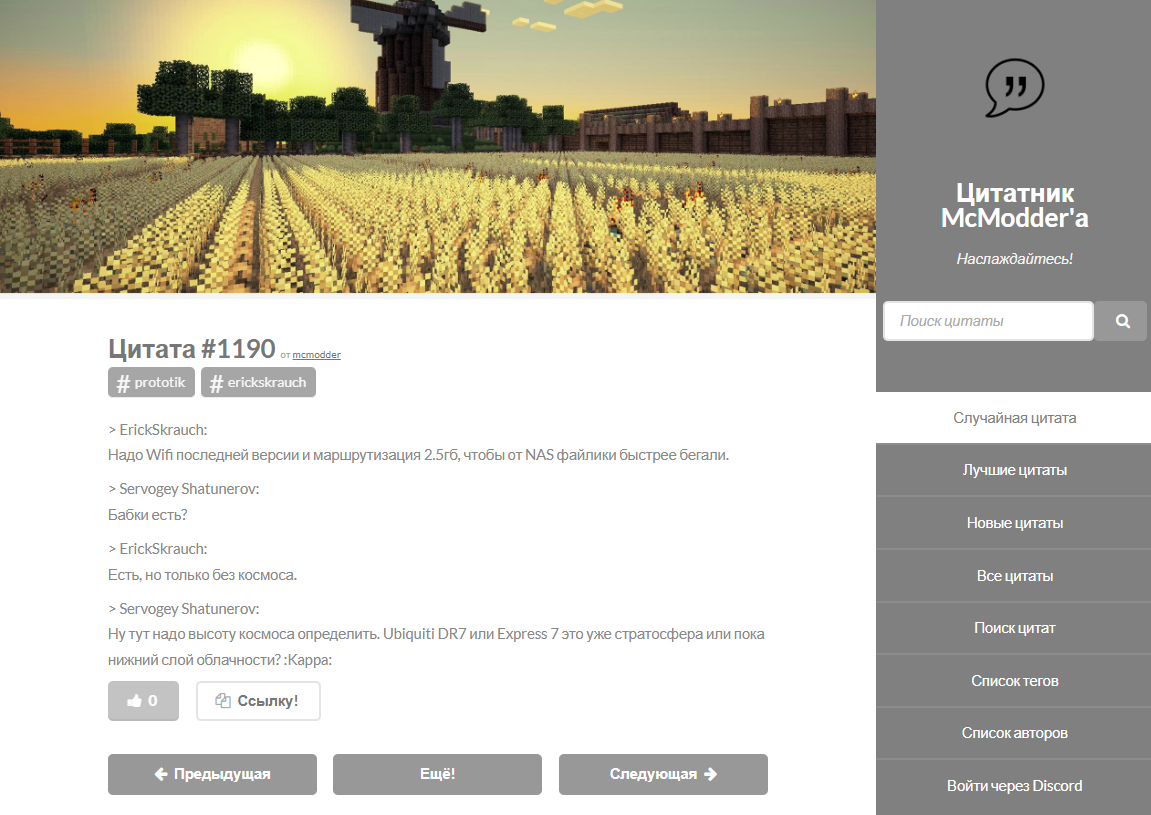Focus the Поиск цитаты search field
The width and height of the screenshot is (1151, 815).
(x=988, y=321)
